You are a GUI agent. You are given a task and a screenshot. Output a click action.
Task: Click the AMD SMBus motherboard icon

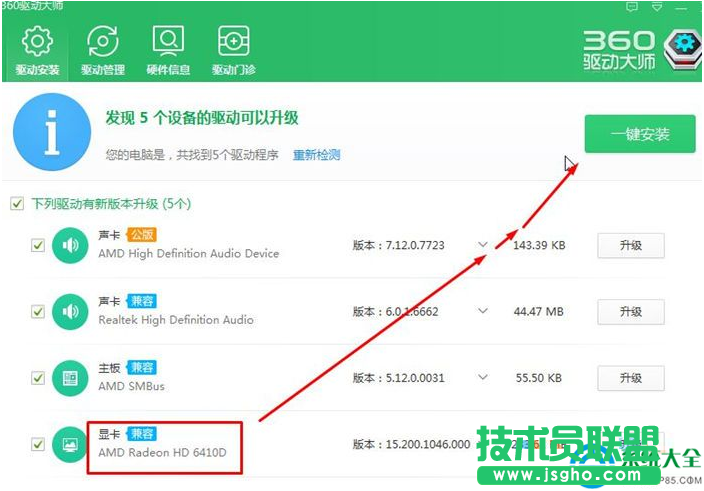point(70,378)
